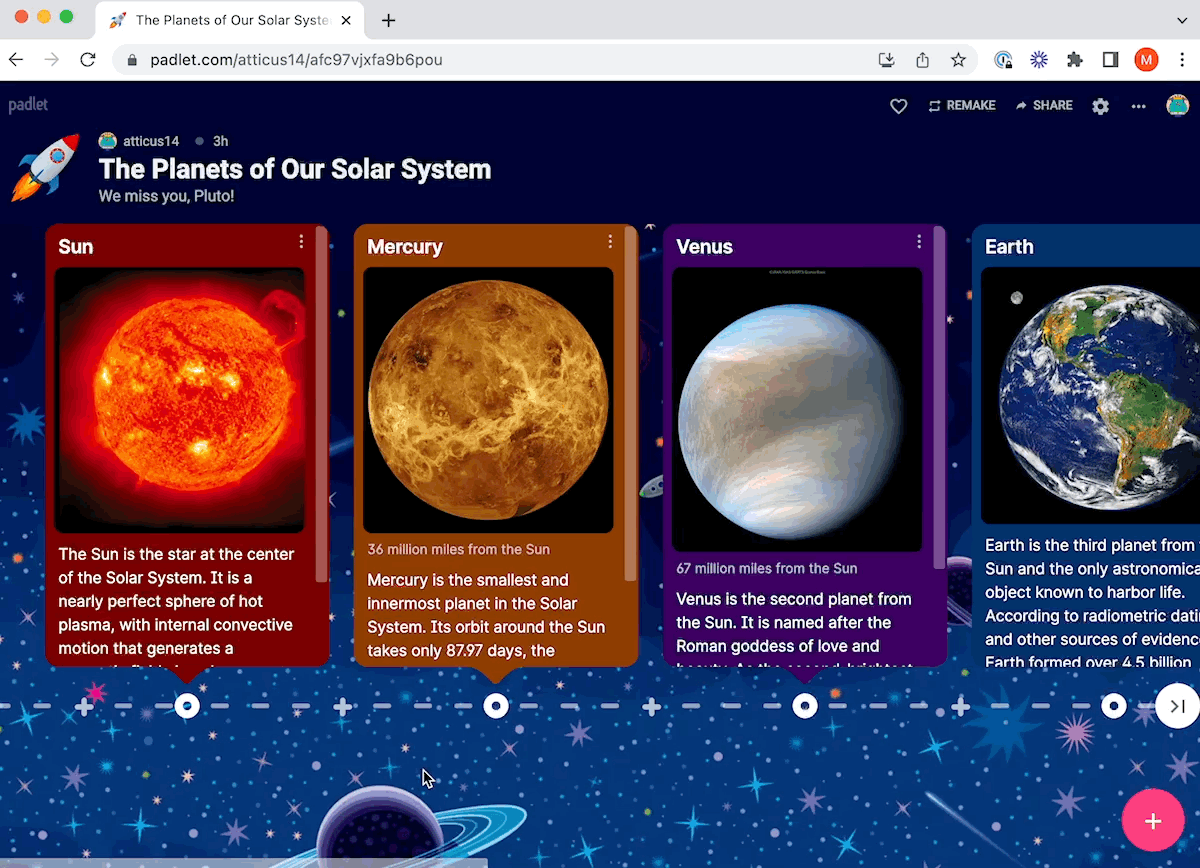Click the browser share page icon
Image resolution: width=1200 pixels, height=868 pixels.
pyautogui.click(x=922, y=60)
